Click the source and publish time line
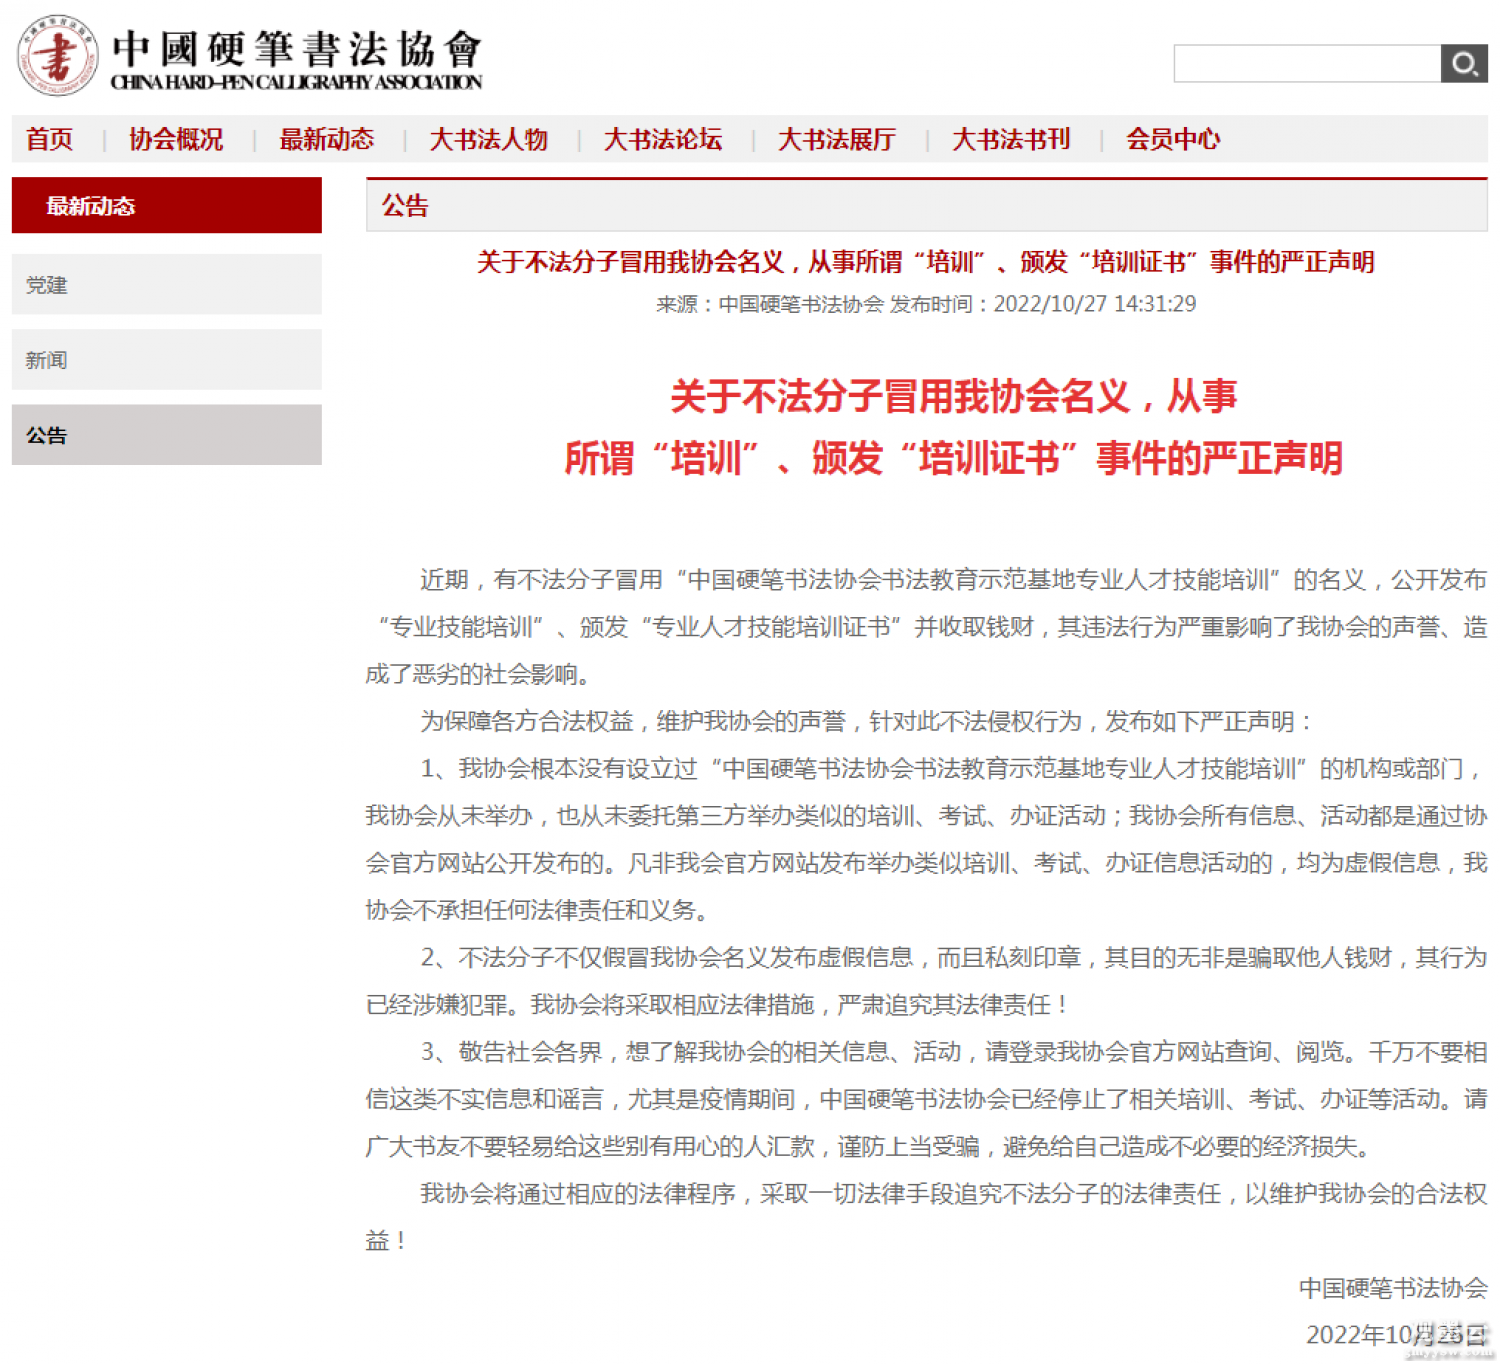The width and height of the screenshot is (1500, 1364). [925, 304]
